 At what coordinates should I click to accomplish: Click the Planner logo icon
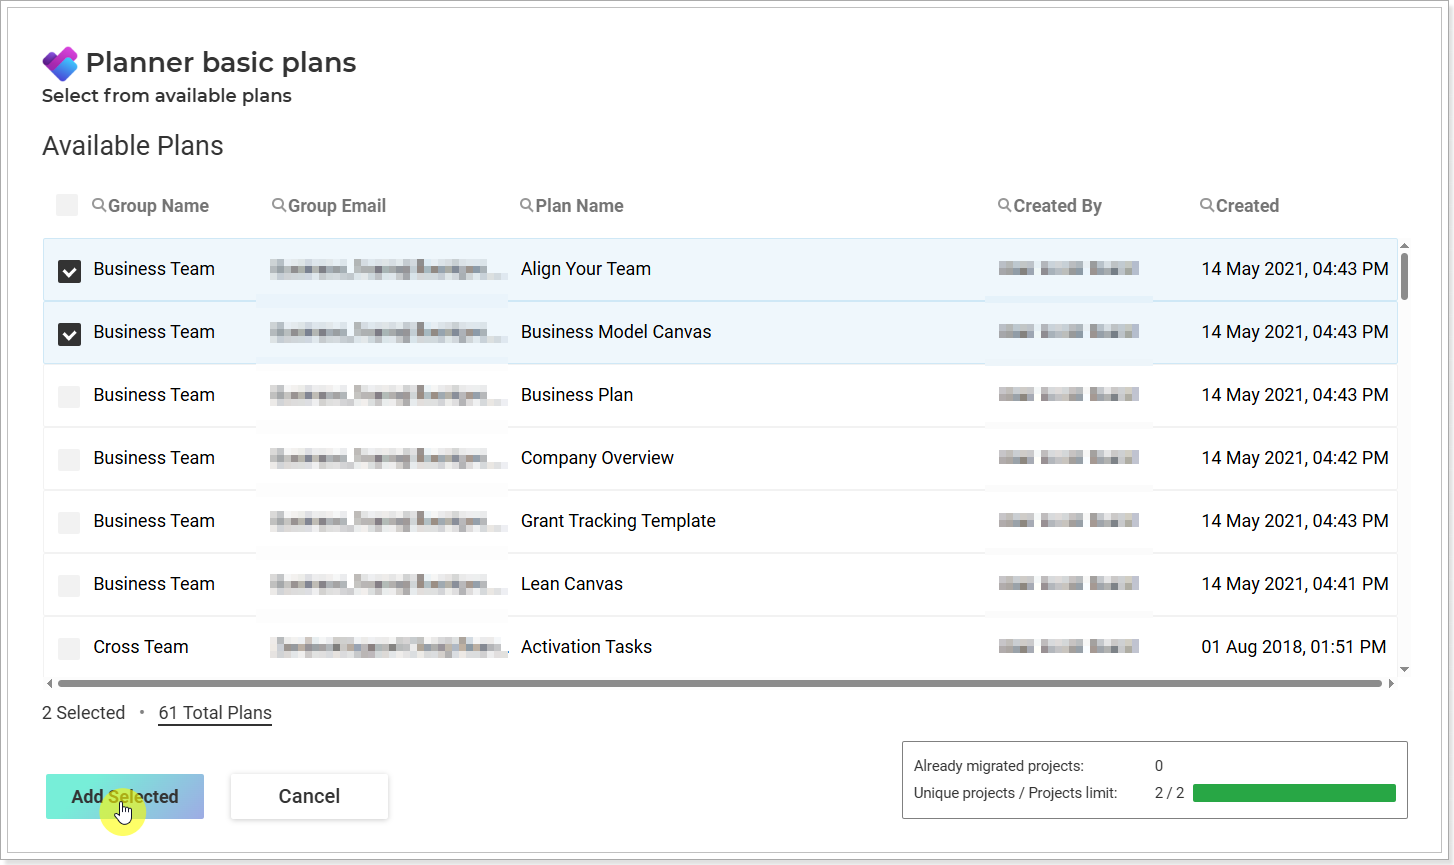(60, 63)
